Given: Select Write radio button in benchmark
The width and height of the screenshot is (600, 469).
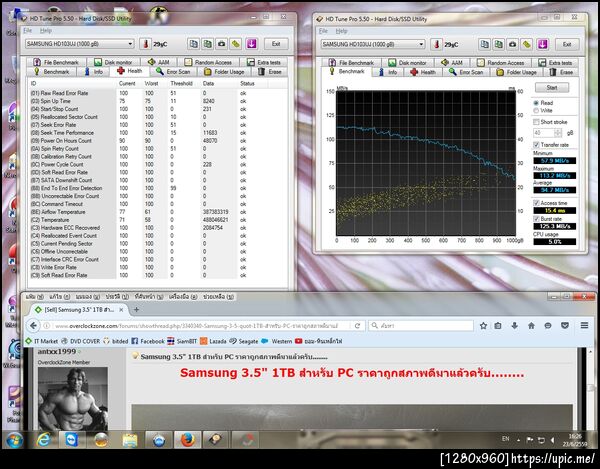Looking at the screenshot, I should [x=536, y=111].
